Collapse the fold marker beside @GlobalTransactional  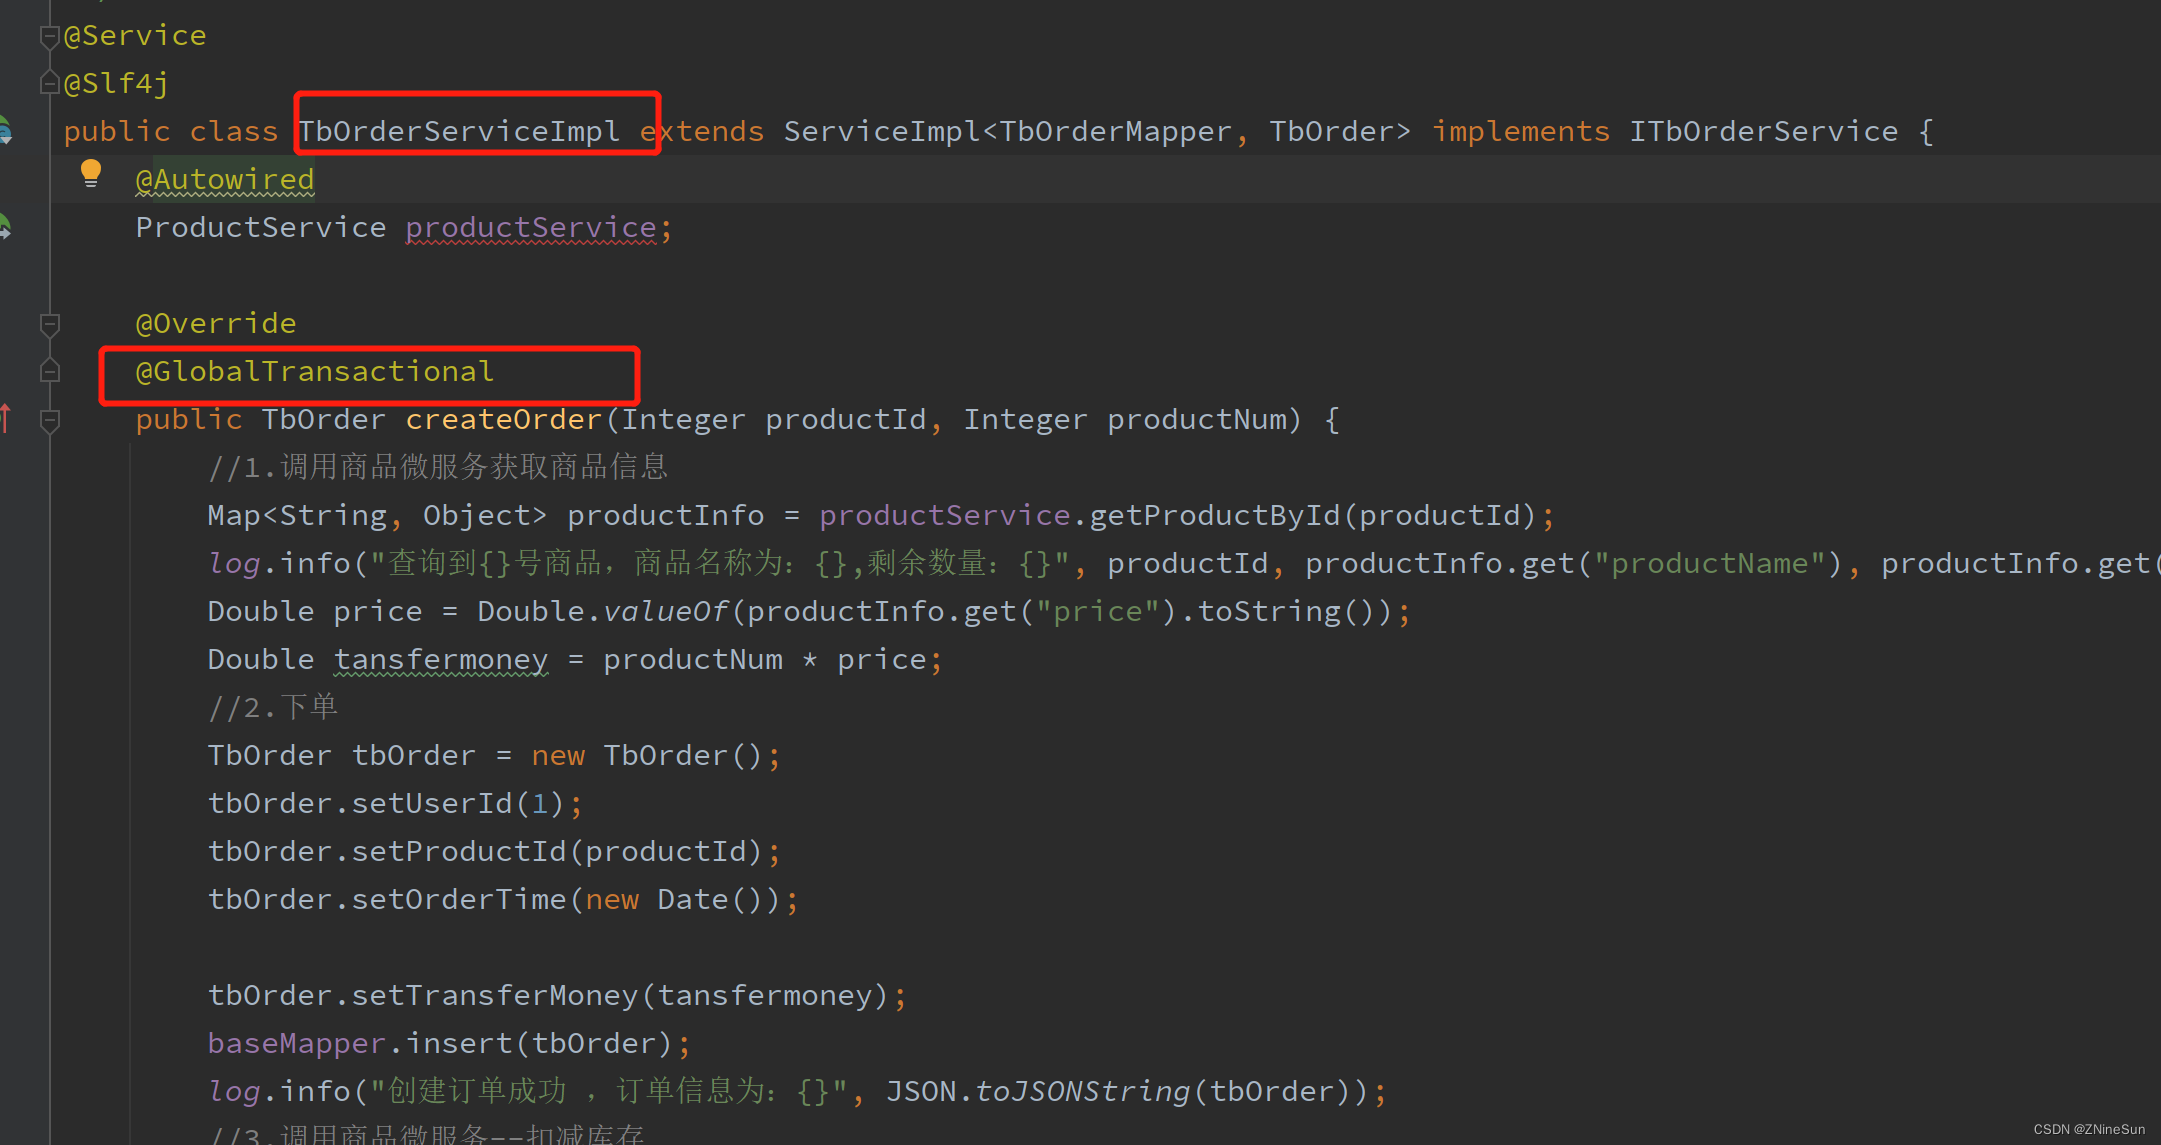(49, 371)
